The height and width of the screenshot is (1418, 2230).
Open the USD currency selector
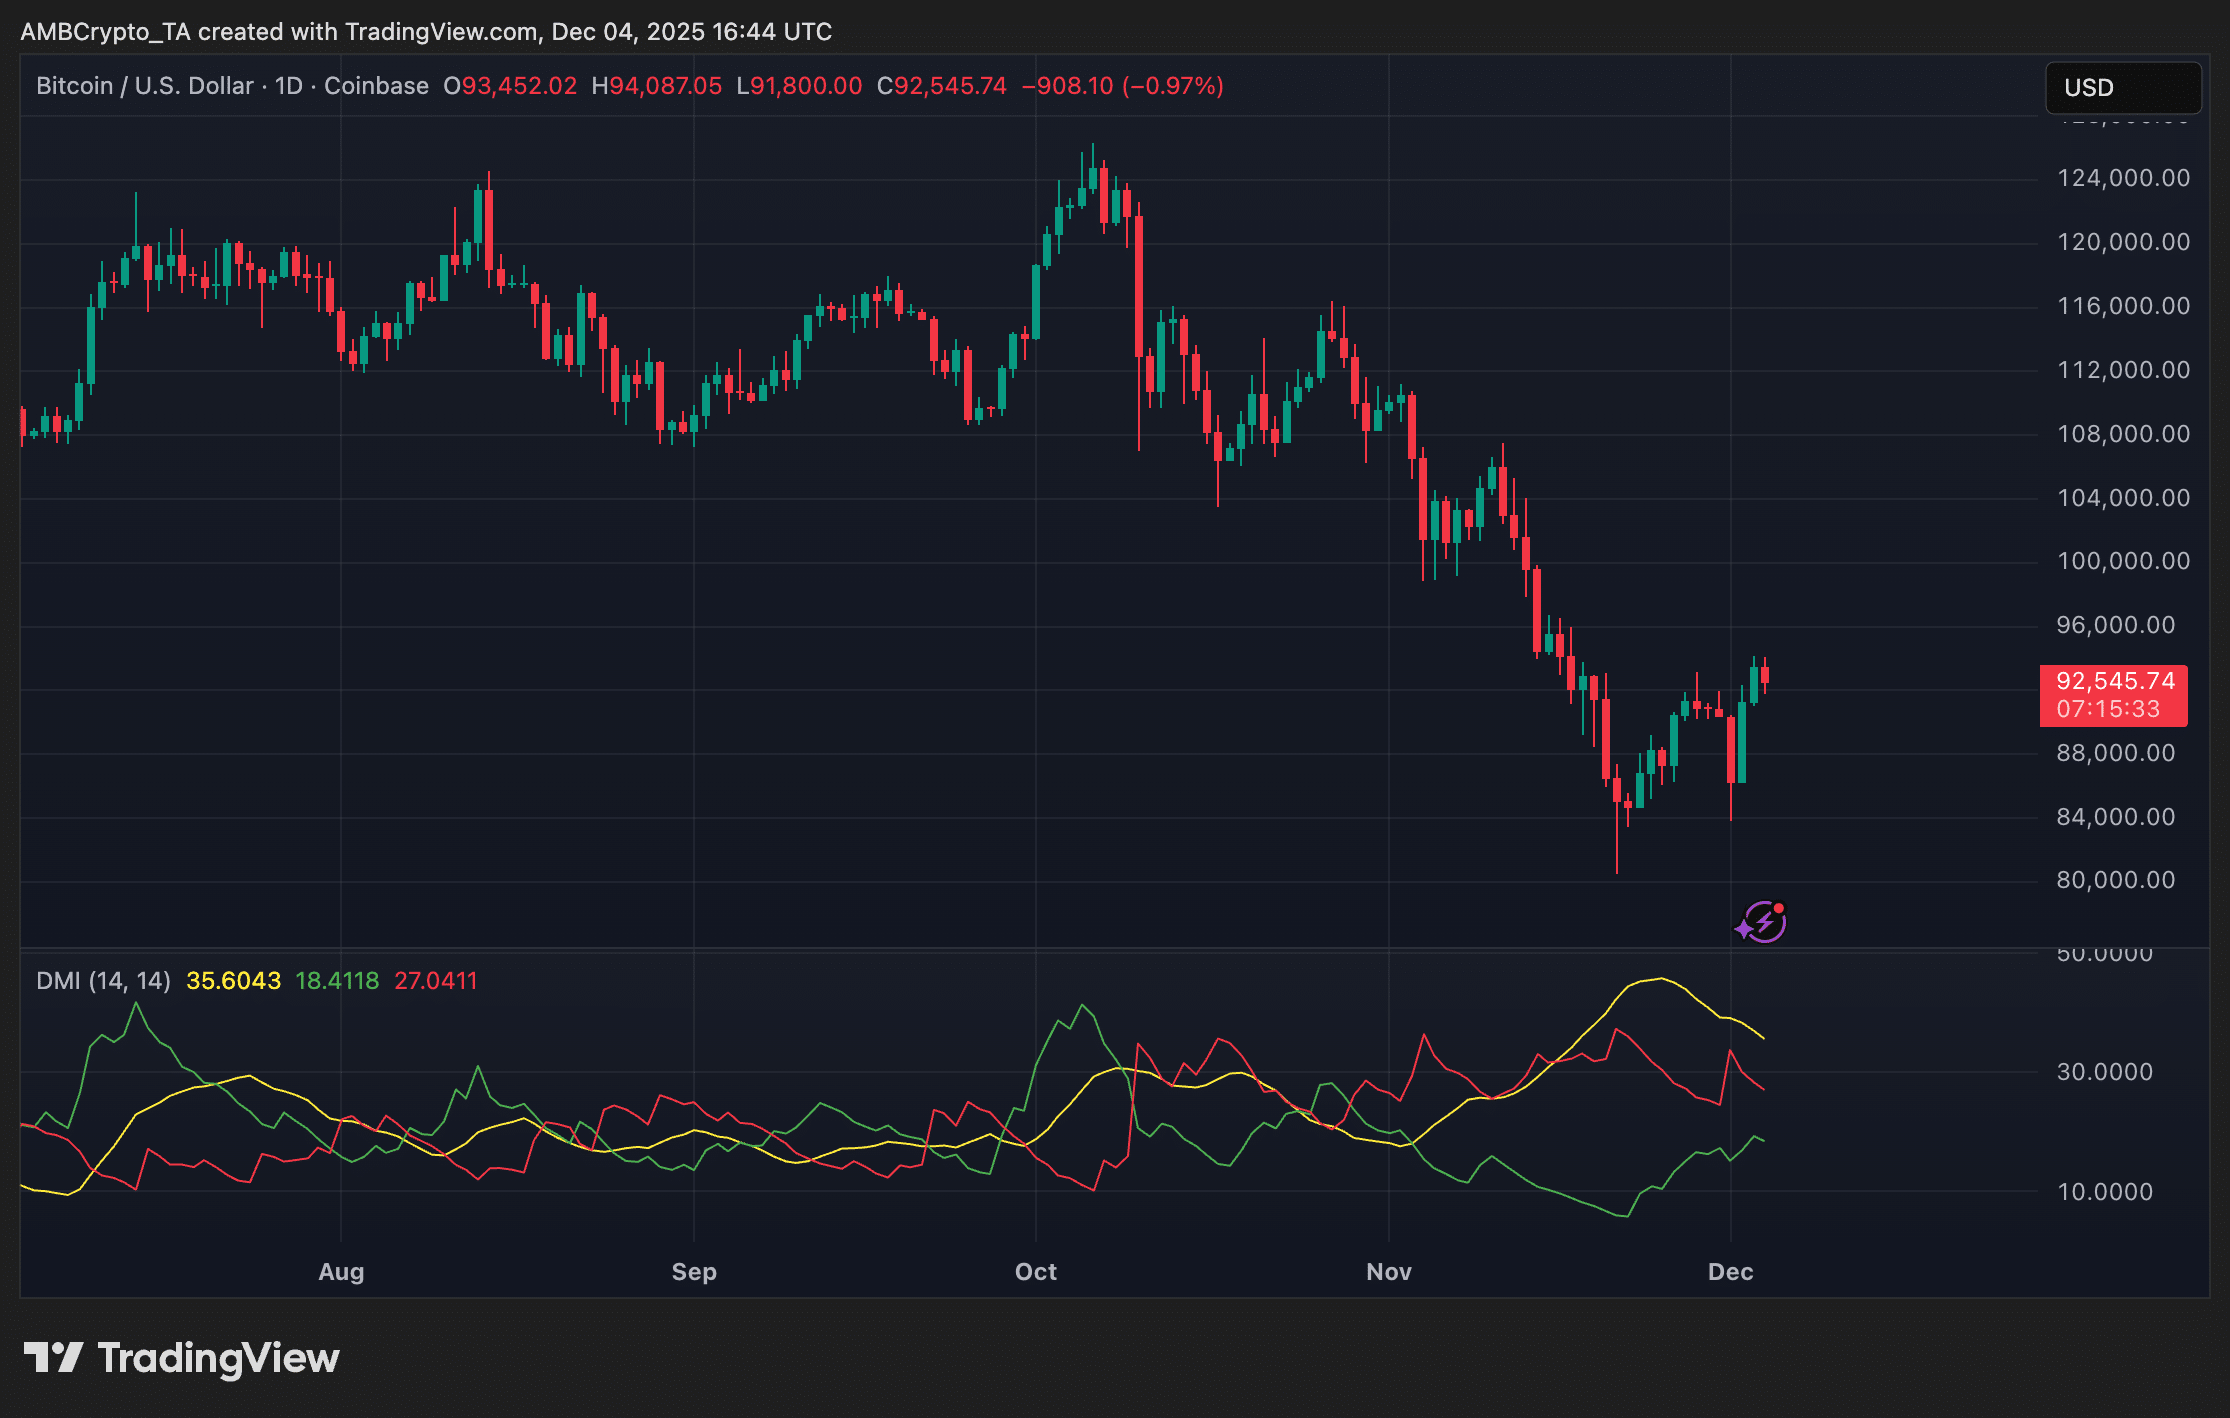[x=2122, y=88]
